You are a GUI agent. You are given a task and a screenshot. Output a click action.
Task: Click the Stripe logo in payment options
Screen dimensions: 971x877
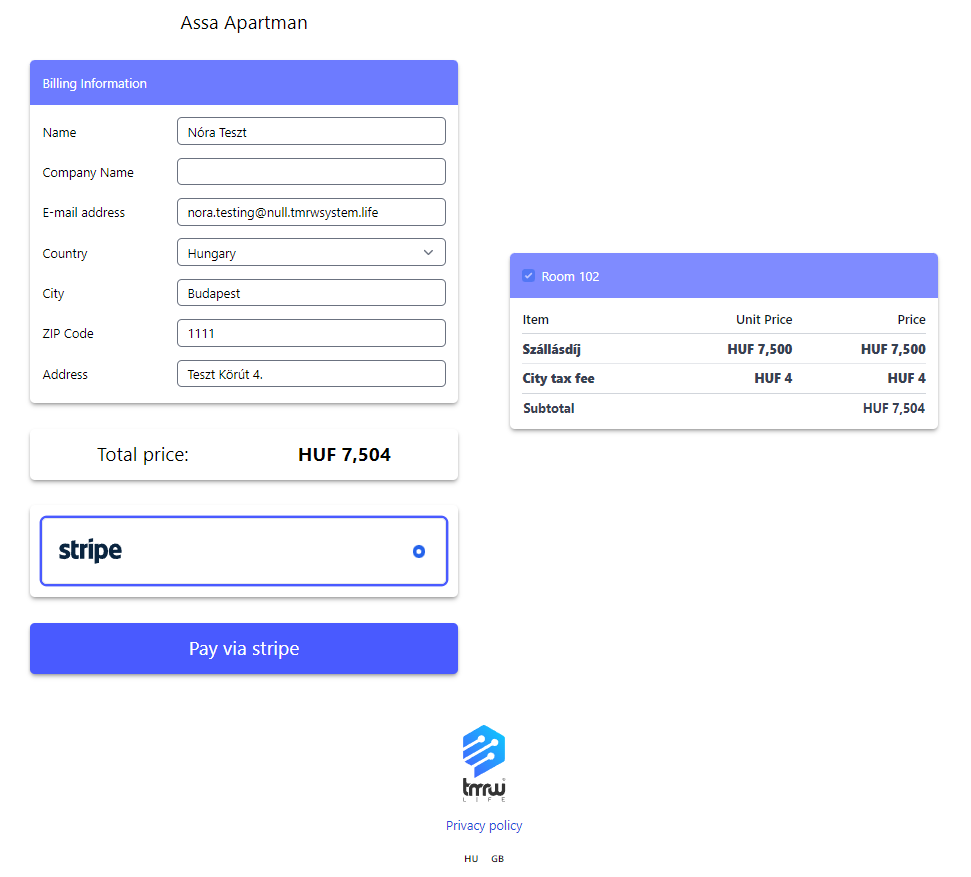tap(90, 551)
